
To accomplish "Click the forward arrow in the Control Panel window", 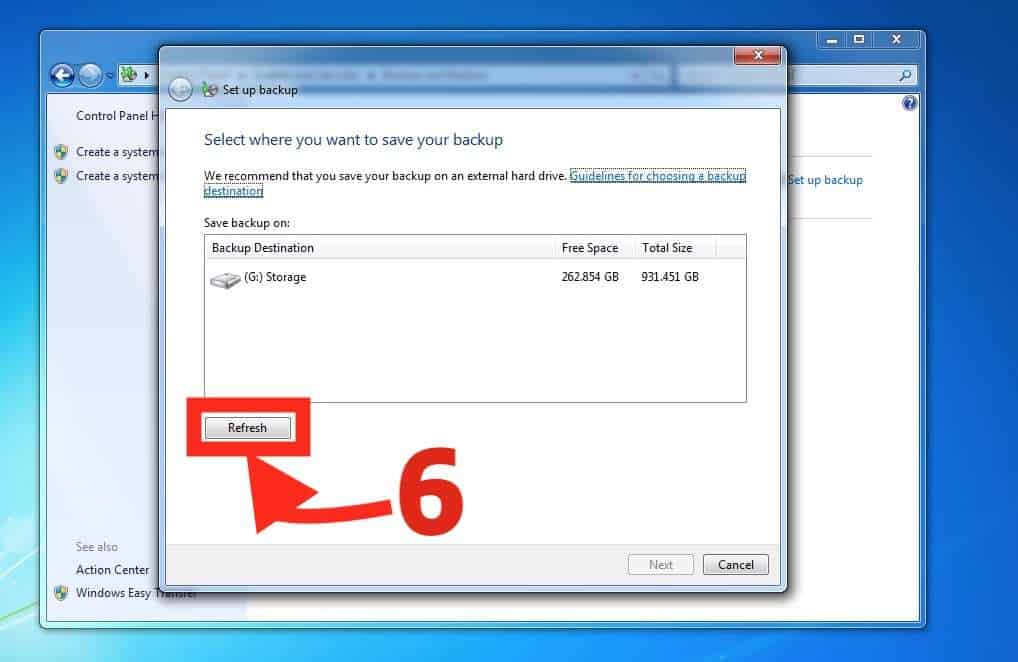I will [x=90, y=75].
